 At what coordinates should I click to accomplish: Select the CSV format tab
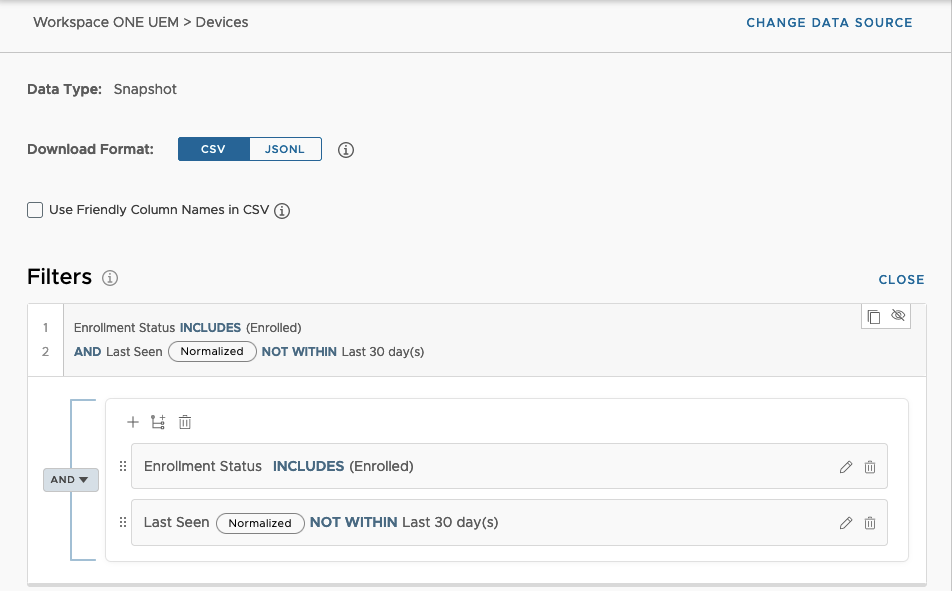(213, 148)
